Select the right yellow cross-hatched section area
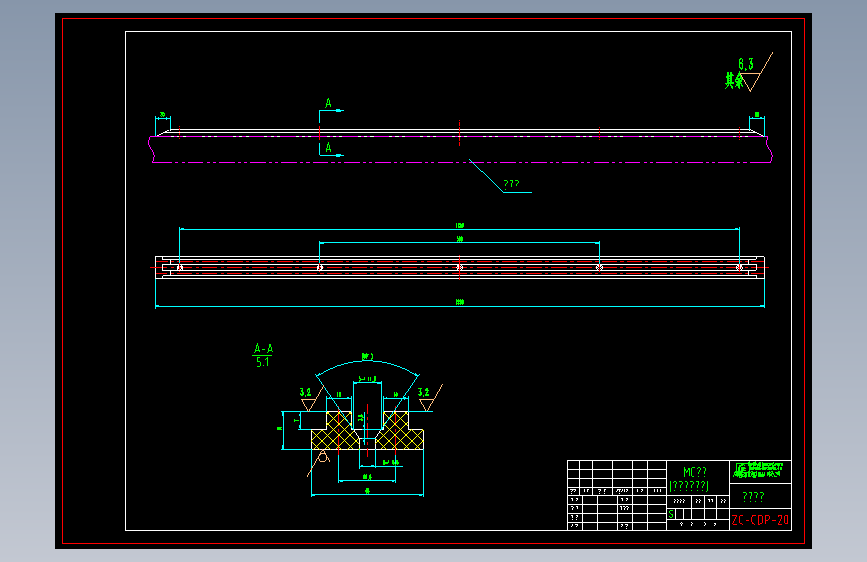The width and height of the screenshot is (867, 562). pos(400,432)
